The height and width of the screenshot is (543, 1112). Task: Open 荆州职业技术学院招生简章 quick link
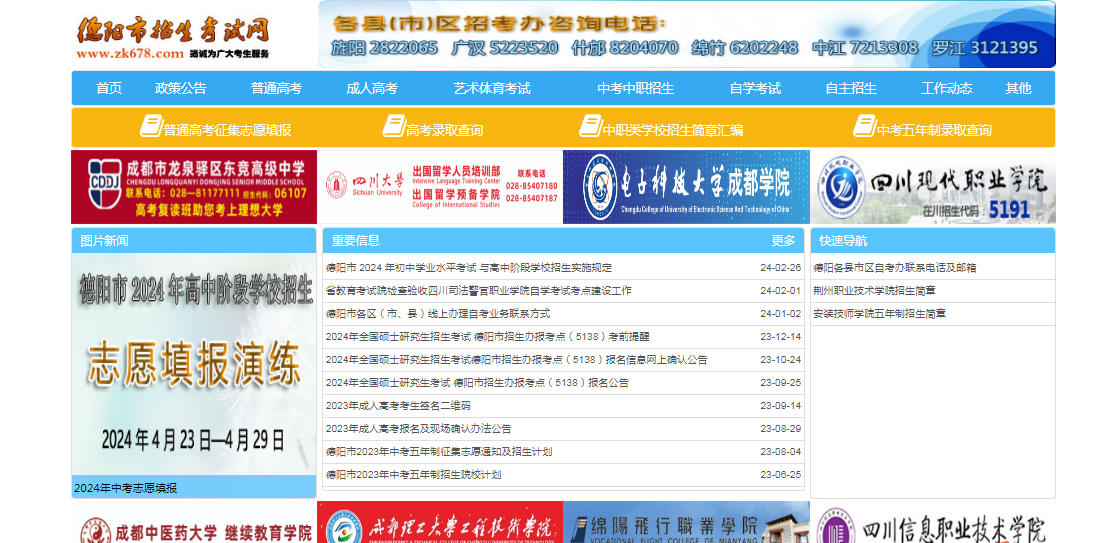[x=874, y=291]
